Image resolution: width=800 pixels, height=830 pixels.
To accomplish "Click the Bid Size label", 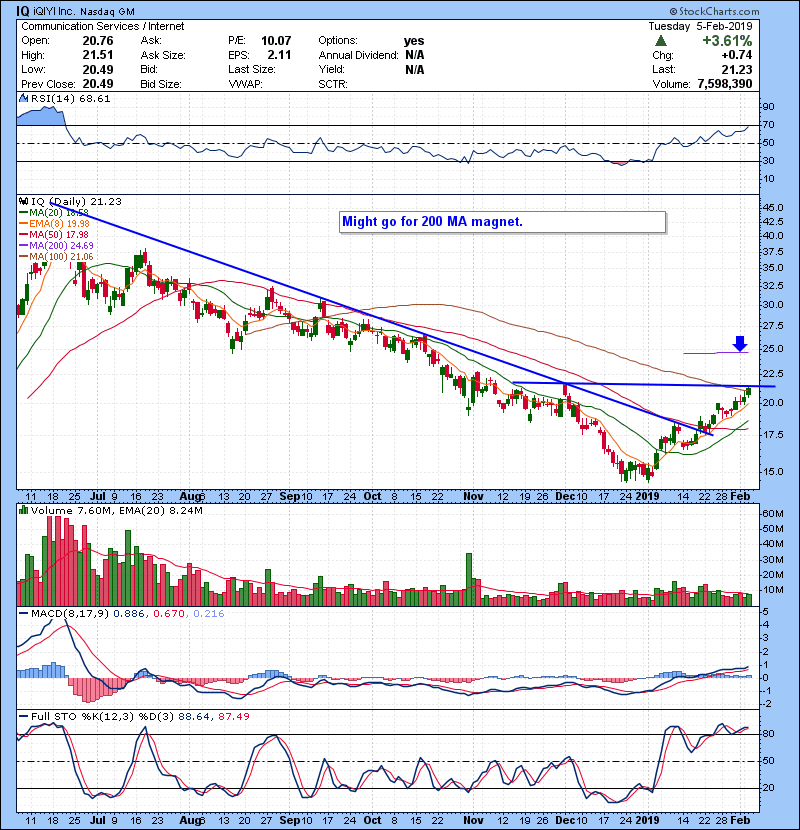I will coord(161,84).
